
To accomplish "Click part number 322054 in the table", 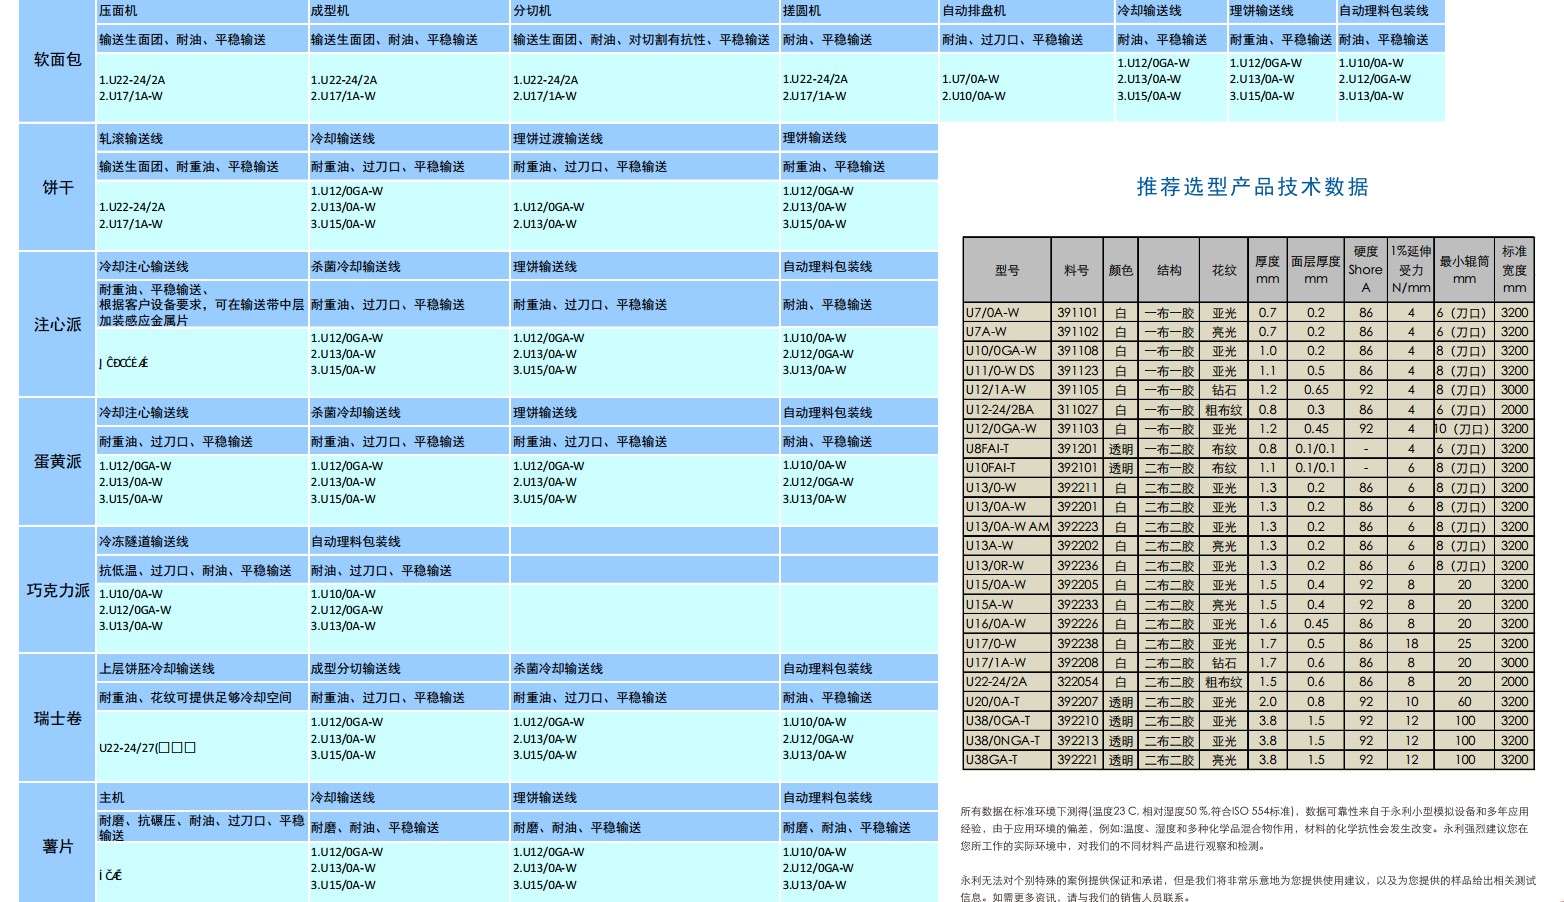I will [1077, 682].
